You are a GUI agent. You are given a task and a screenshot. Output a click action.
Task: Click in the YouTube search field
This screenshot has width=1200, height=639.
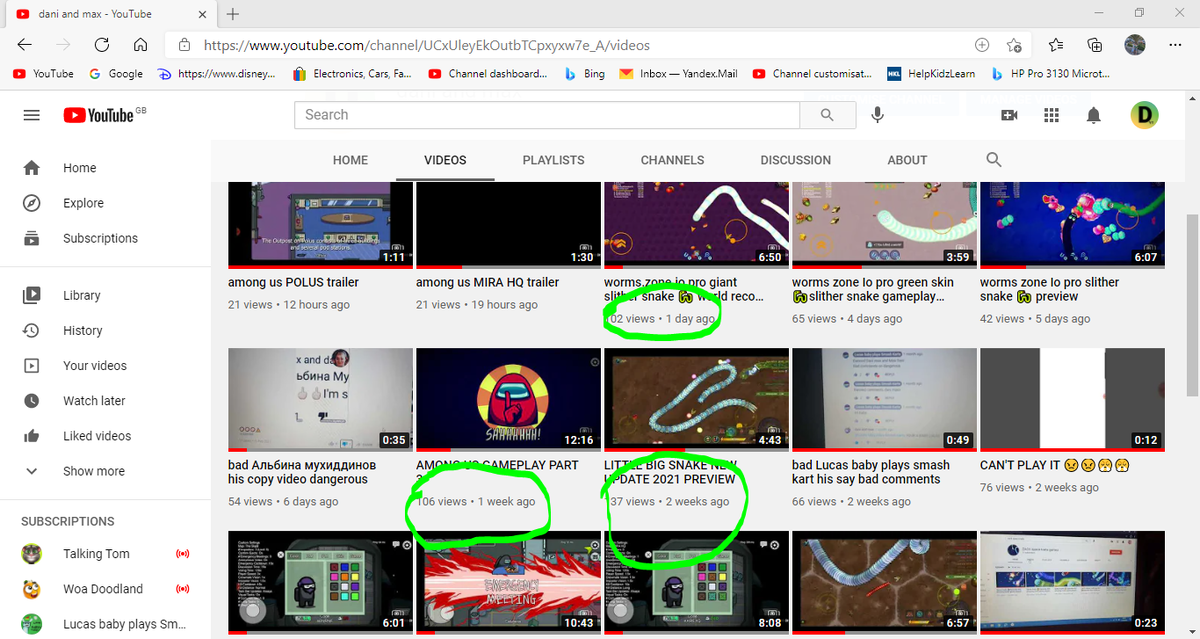pos(547,115)
